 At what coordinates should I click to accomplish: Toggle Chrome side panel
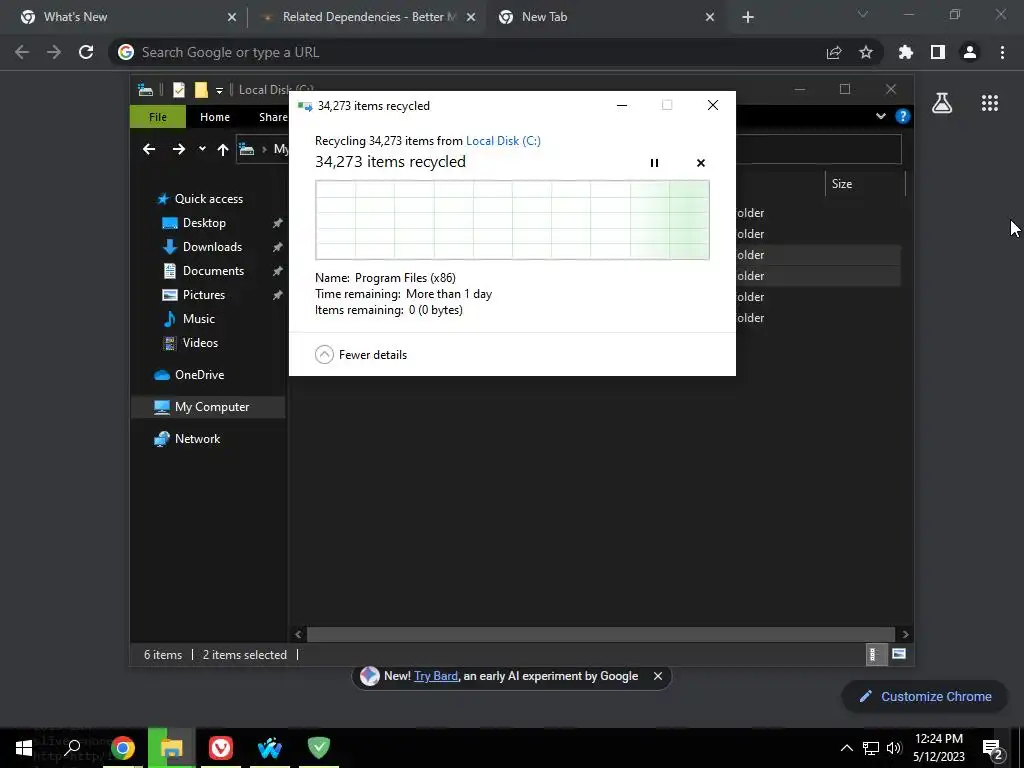click(x=938, y=52)
